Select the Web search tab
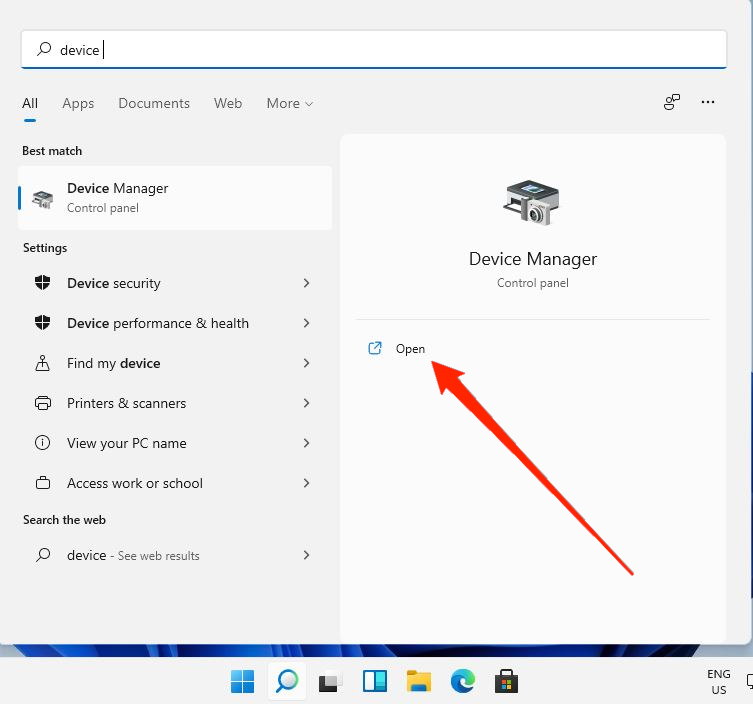The image size is (753, 704). (x=228, y=104)
